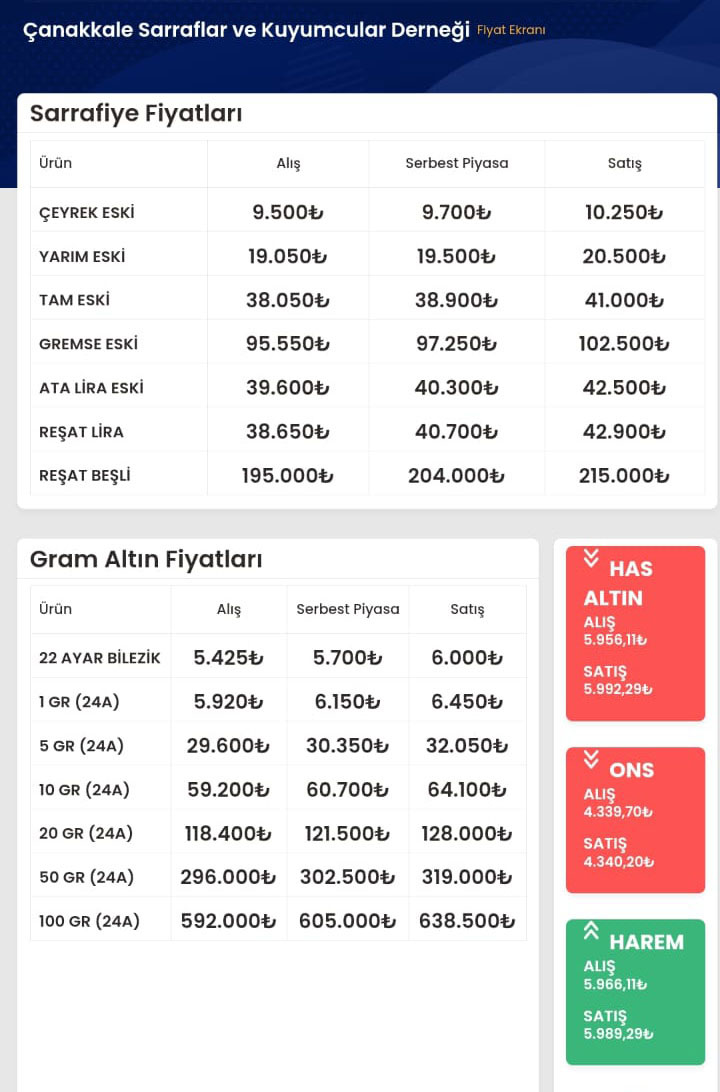Select the ÇEYREK ESKİ row label

87,213
